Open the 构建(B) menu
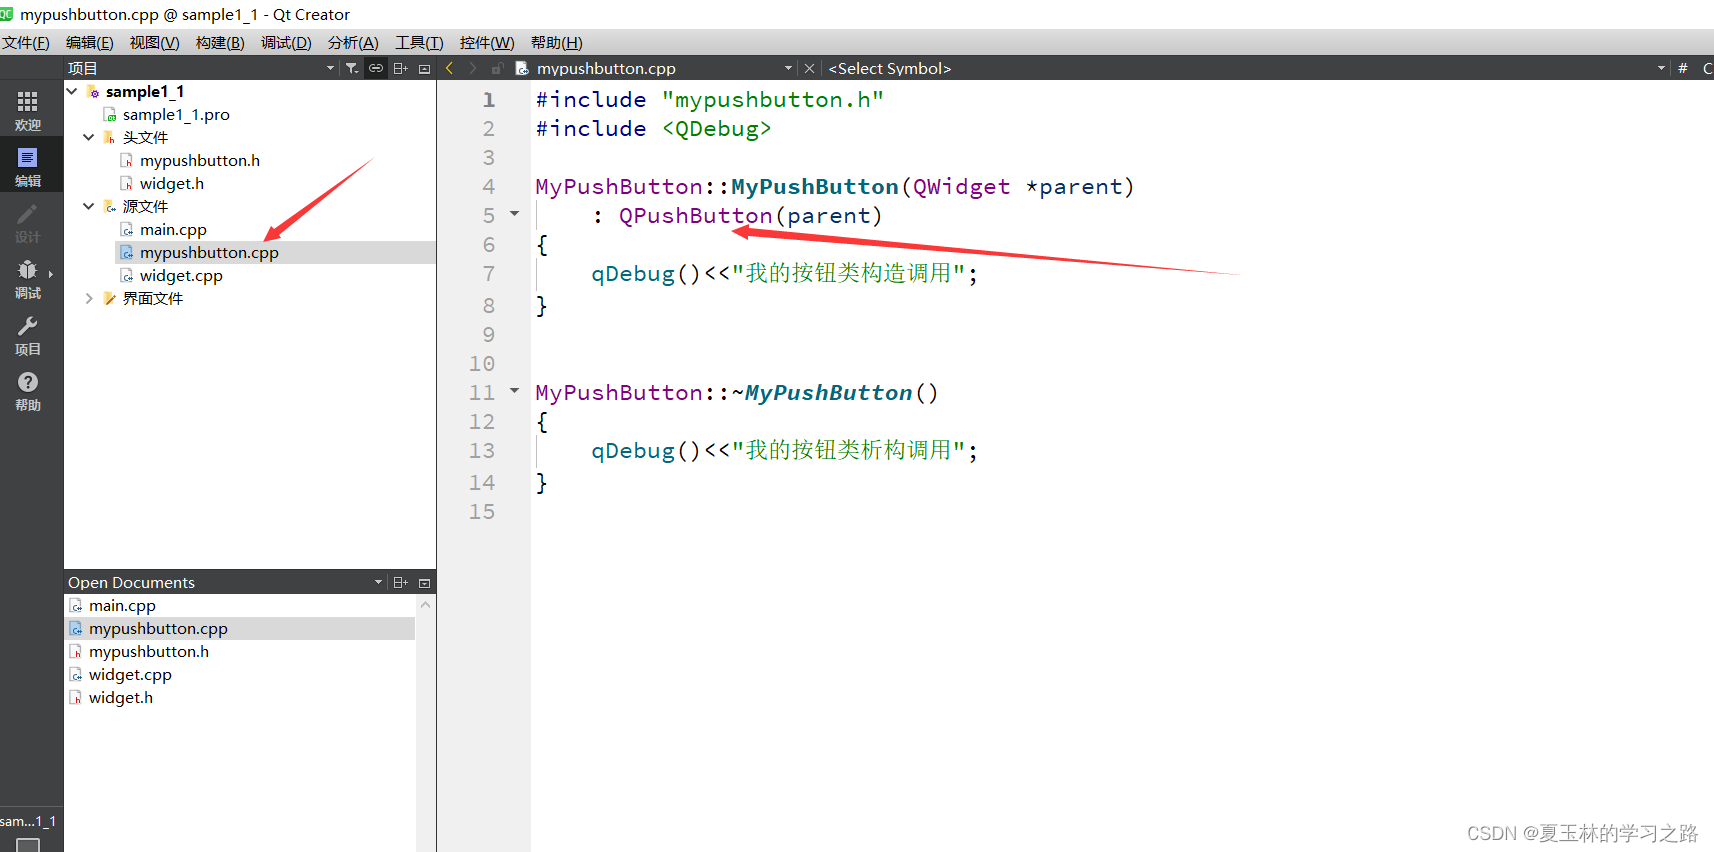The height and width of the screenshot is (852, 1714). (220, 42)
